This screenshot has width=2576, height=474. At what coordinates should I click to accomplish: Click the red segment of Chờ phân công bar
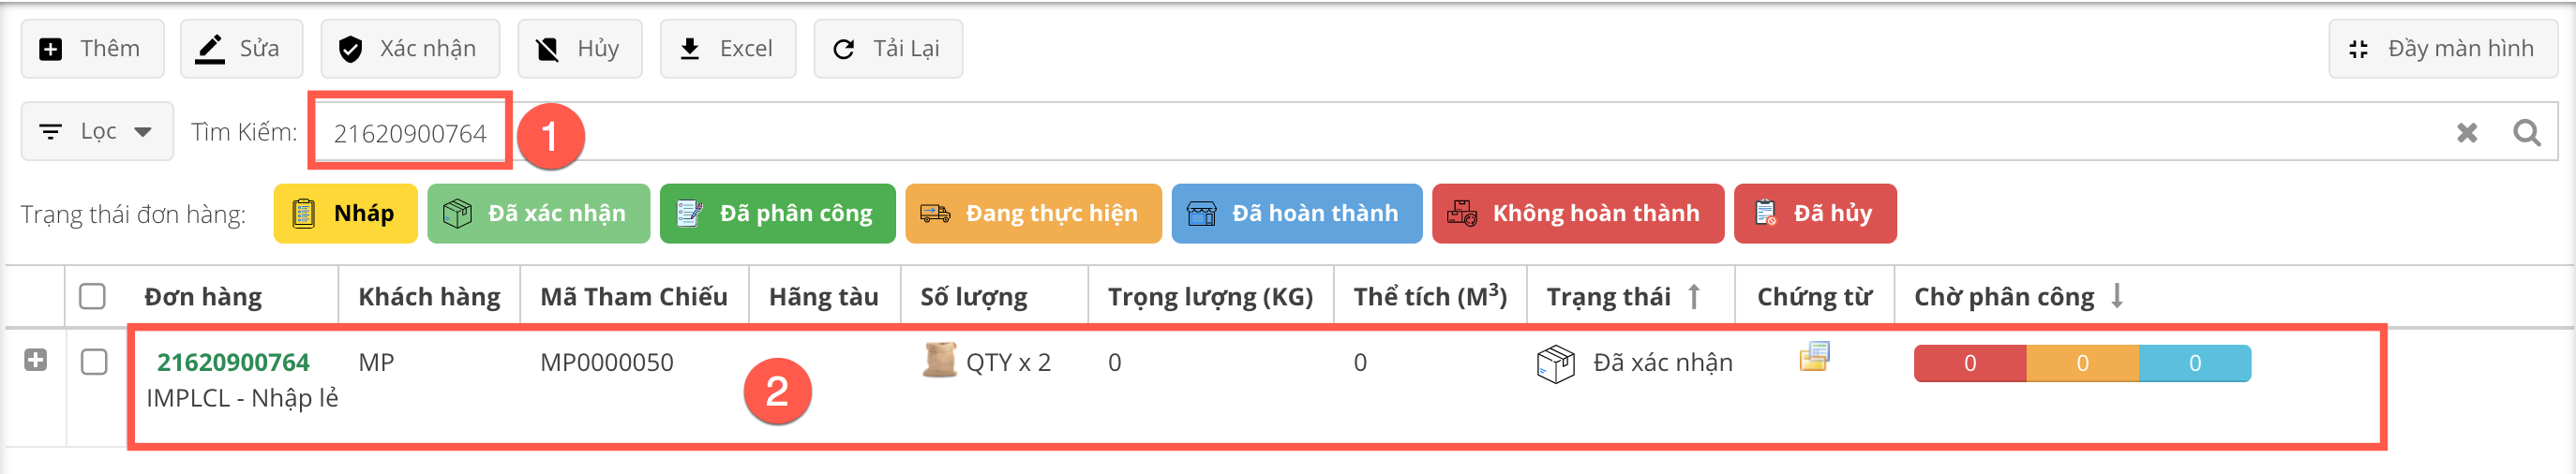pos(1969,363)
